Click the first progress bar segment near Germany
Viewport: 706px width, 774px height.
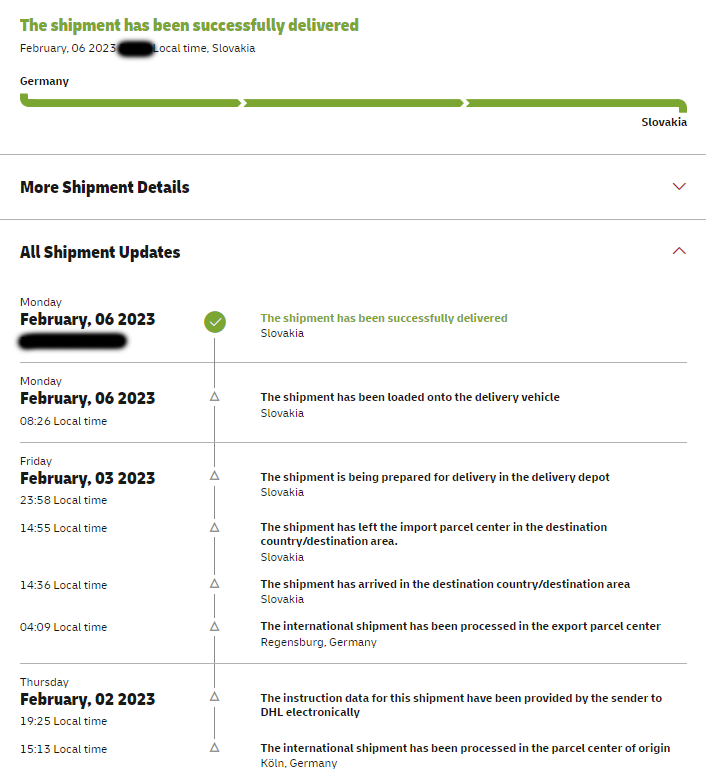130,102
